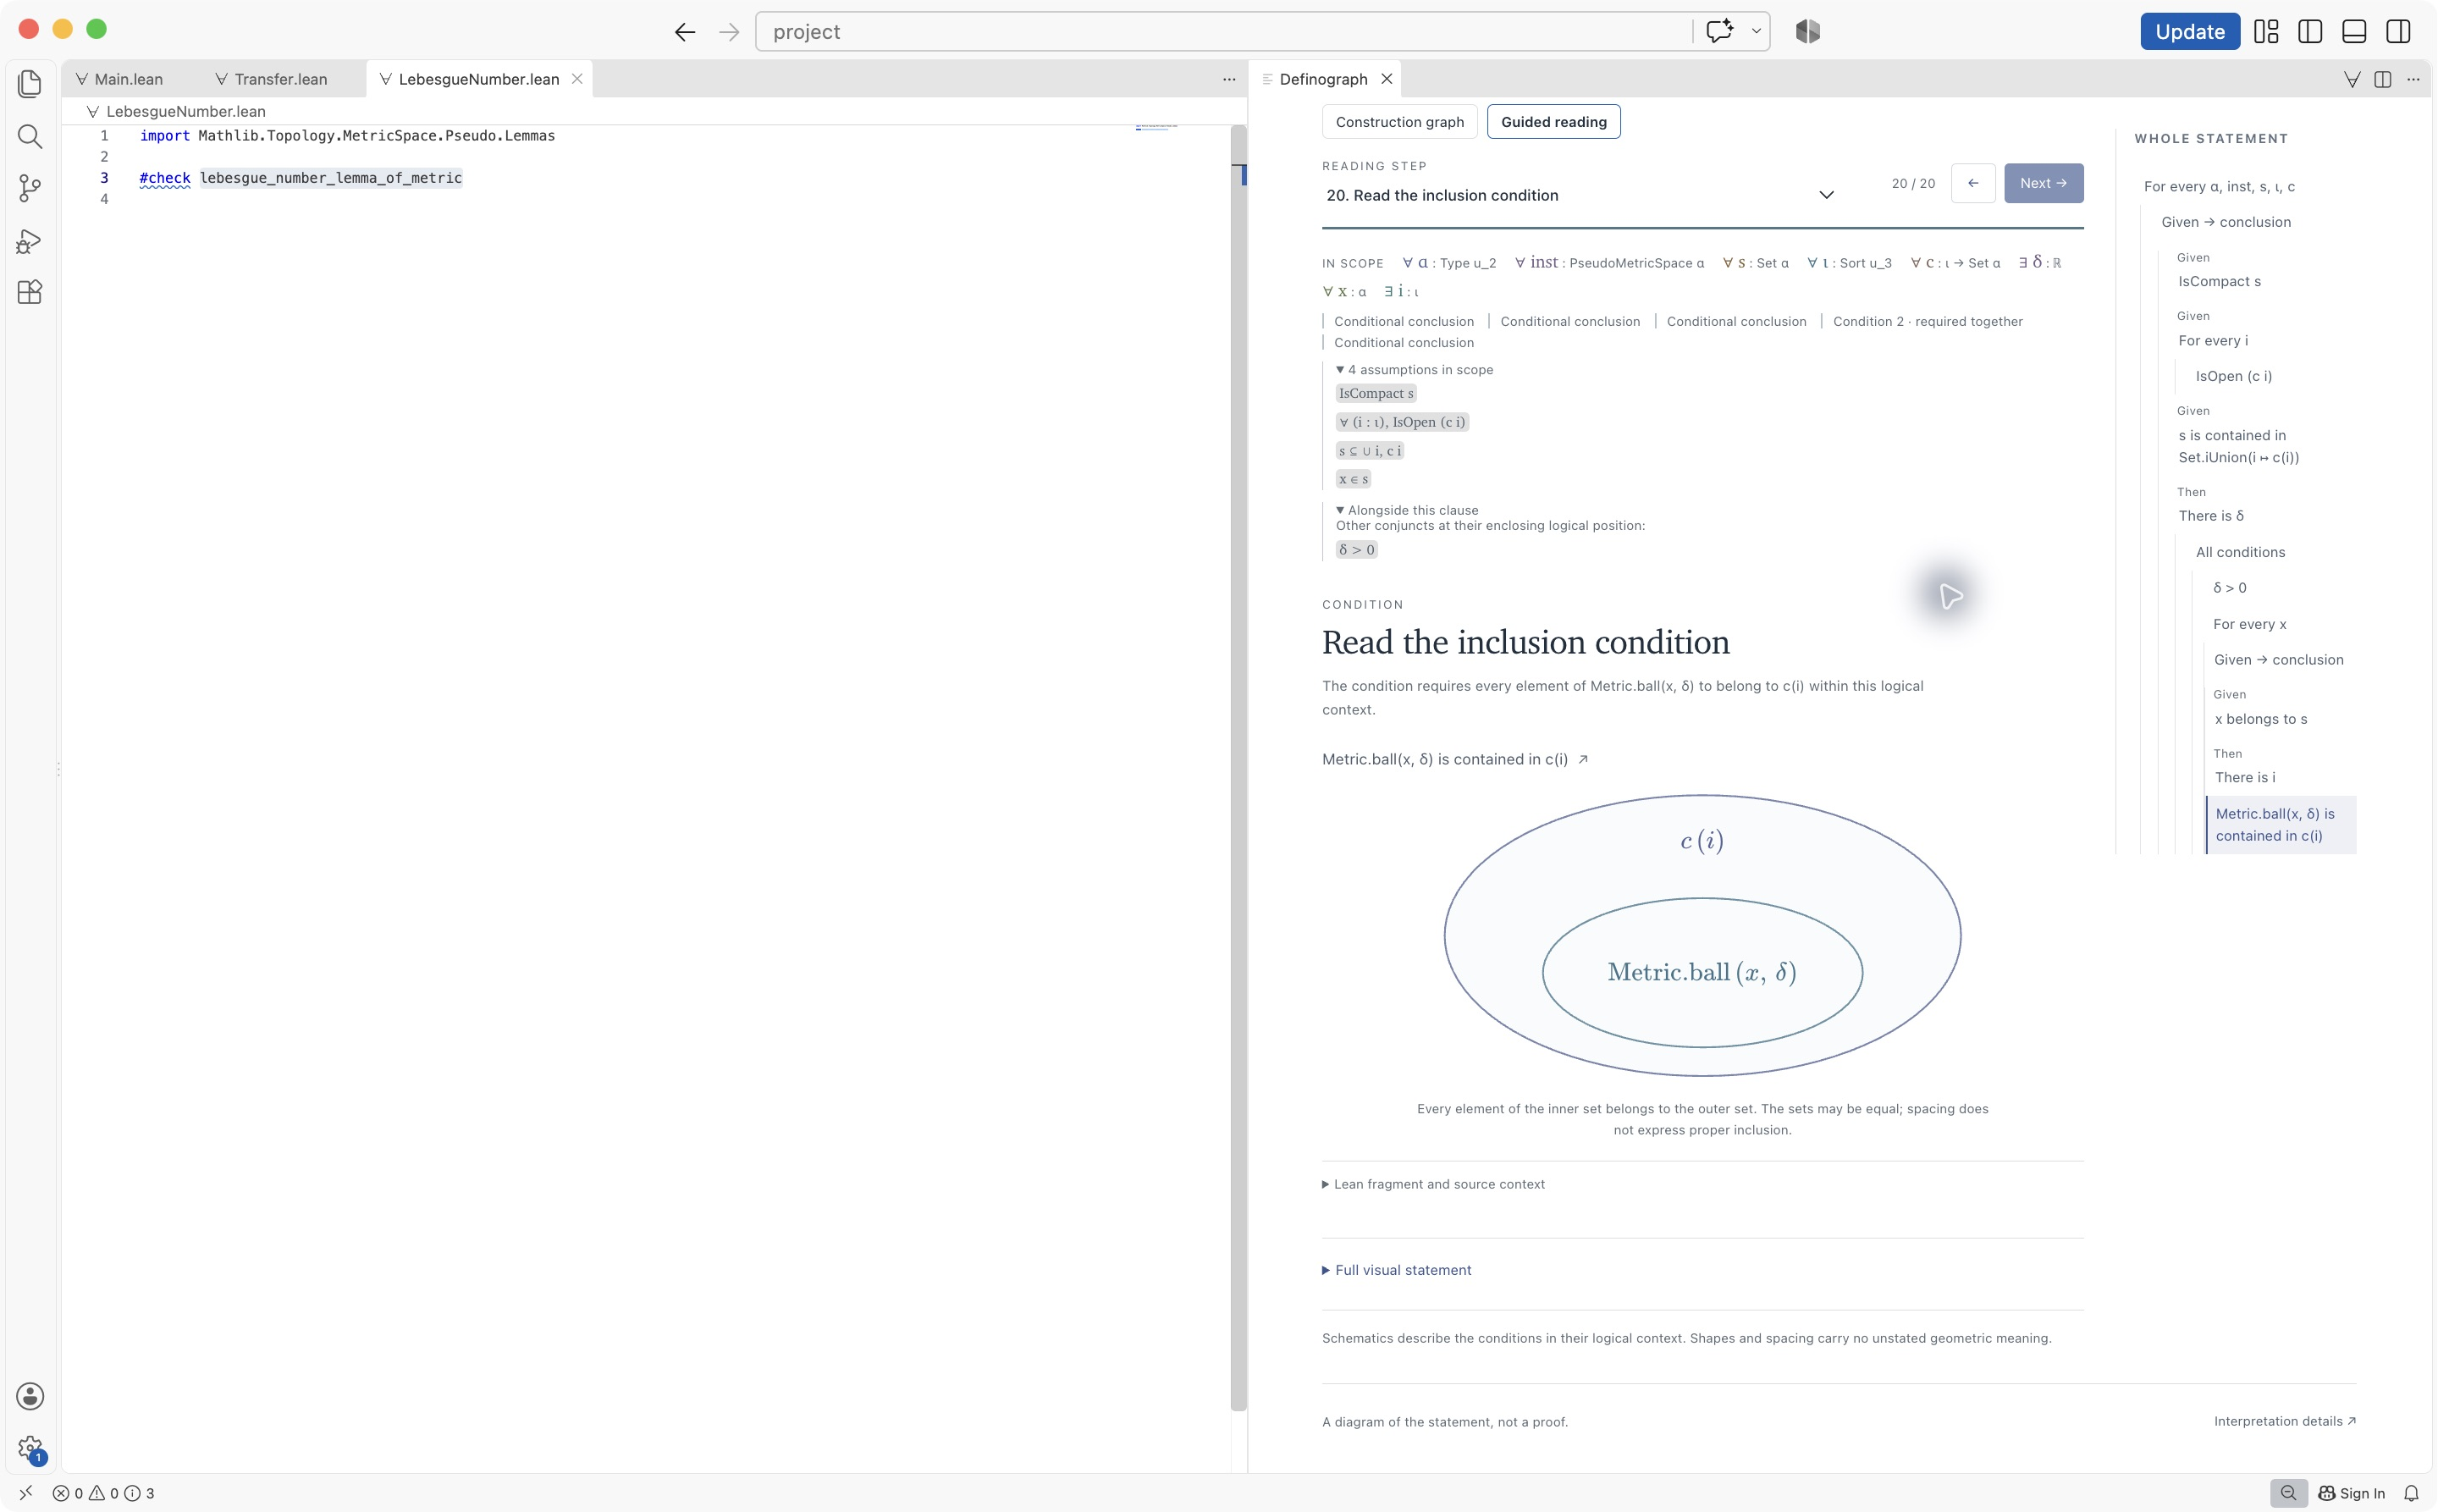The height and width of the screenshot is (1512, 2438).
Task: Toggle the primary side bar
Action: (2310, 32)
